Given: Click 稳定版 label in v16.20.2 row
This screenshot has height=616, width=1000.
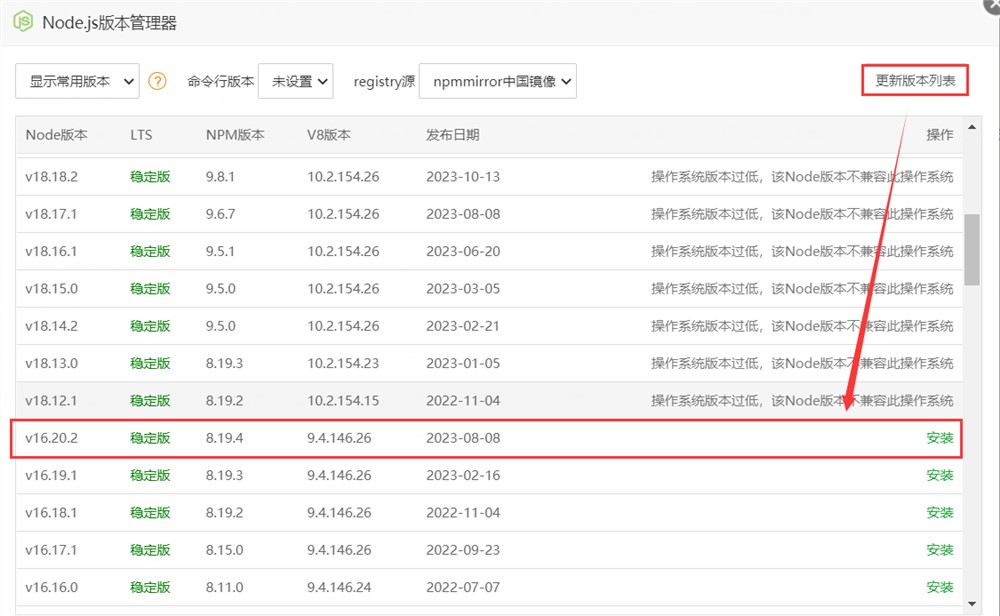Looking at the screenshot, I should pyautogui.click(x=150, y=438).
